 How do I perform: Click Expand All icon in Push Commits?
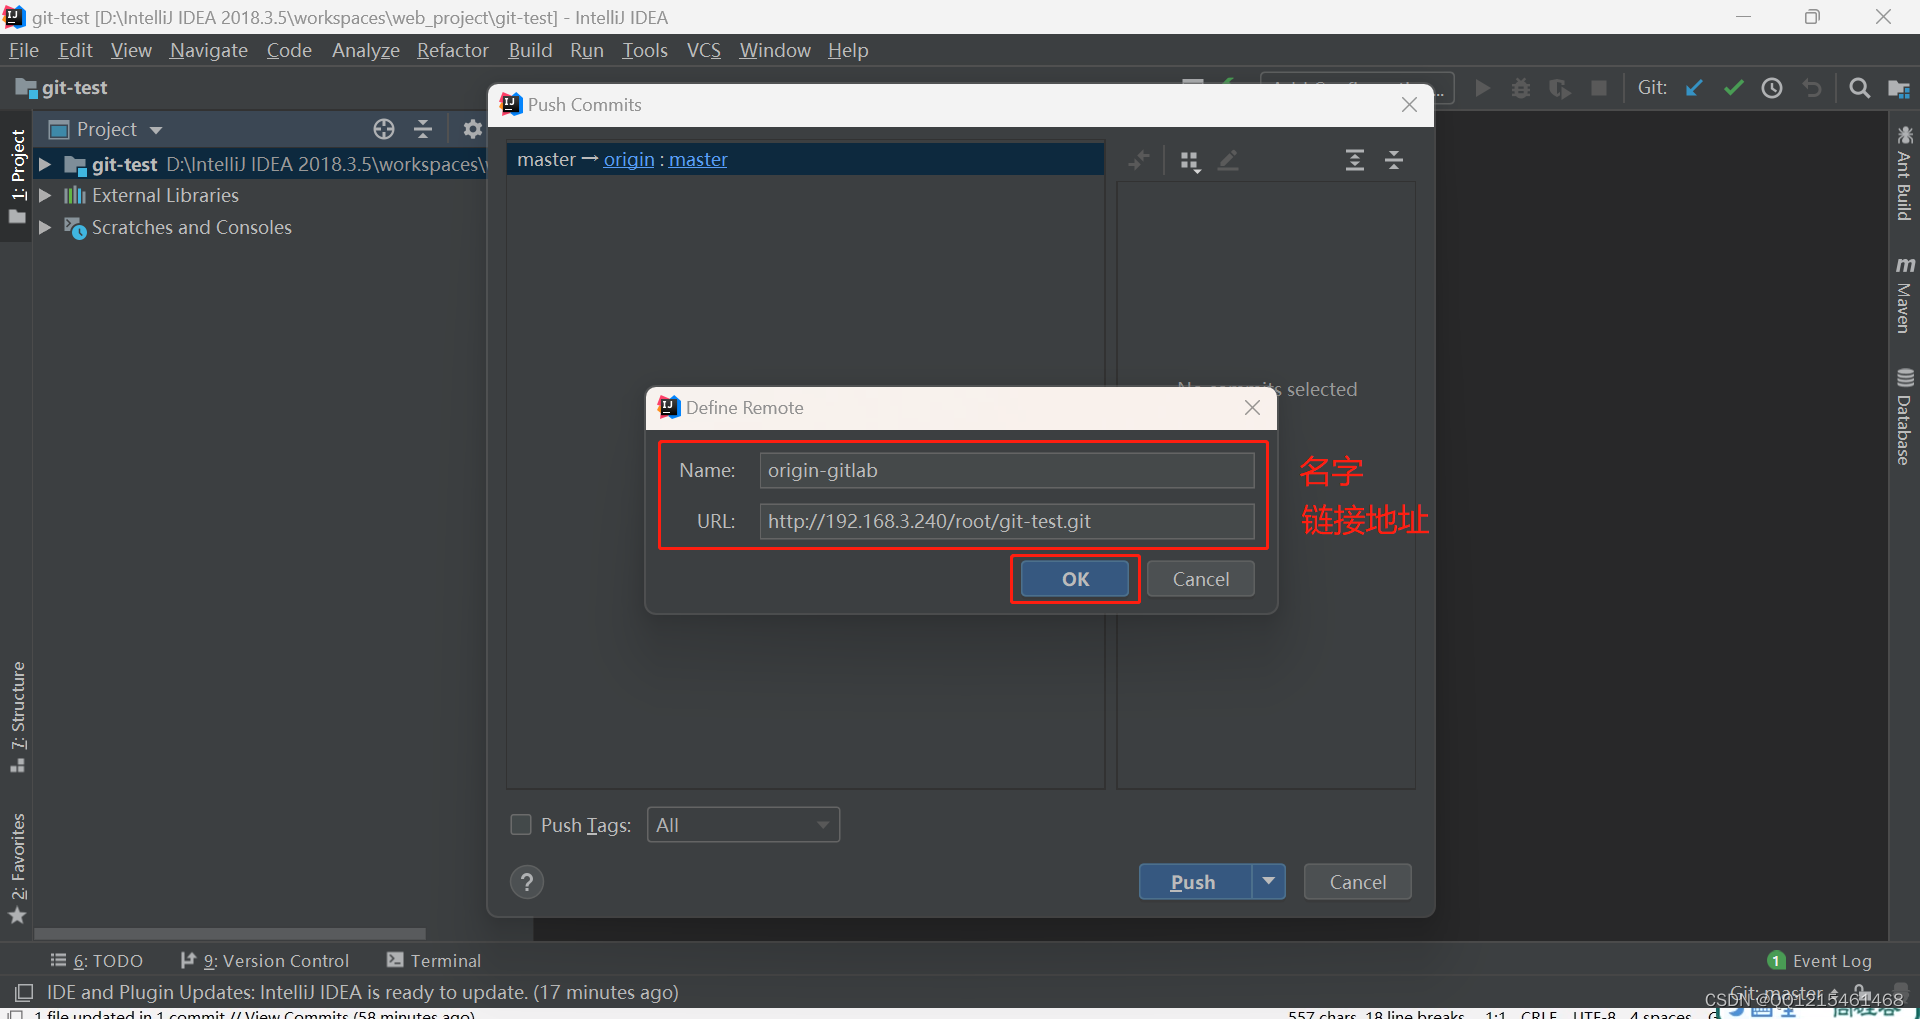click(1354, 160)
